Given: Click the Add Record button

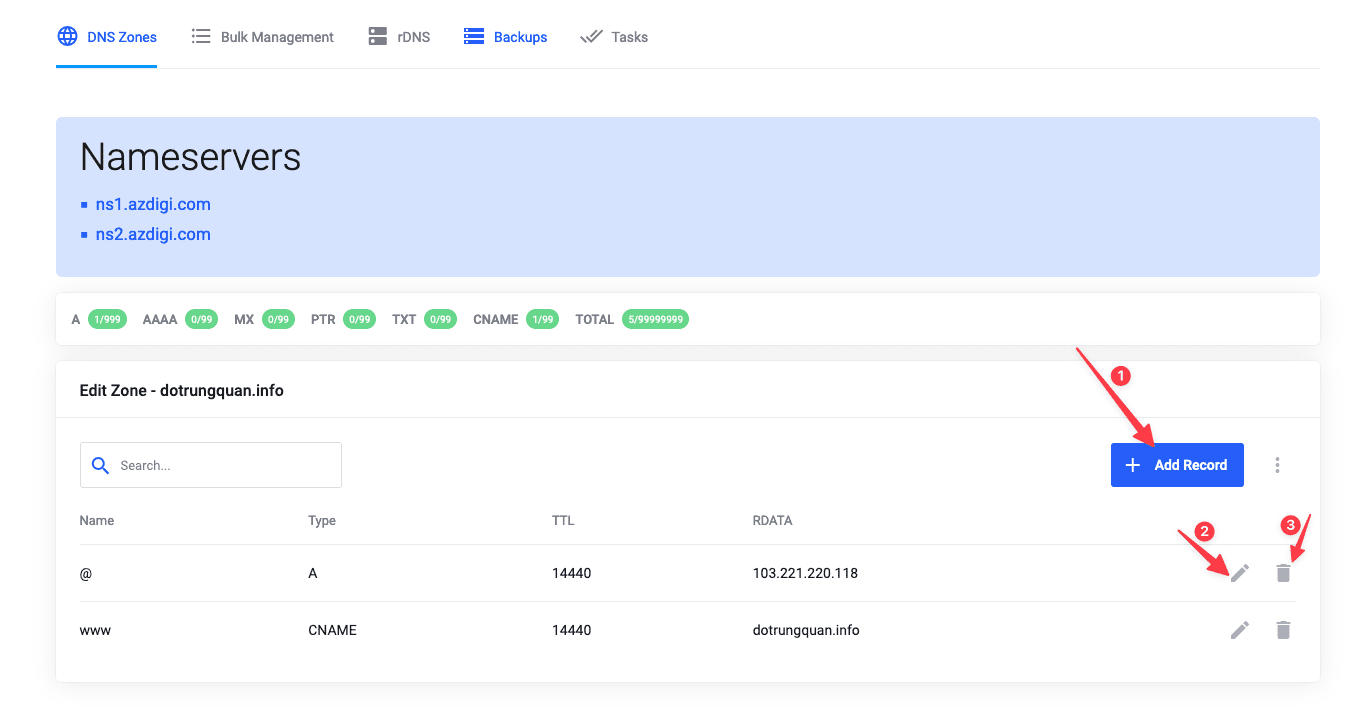Looking at the screenshot, I should click(x=1177, y=465).
